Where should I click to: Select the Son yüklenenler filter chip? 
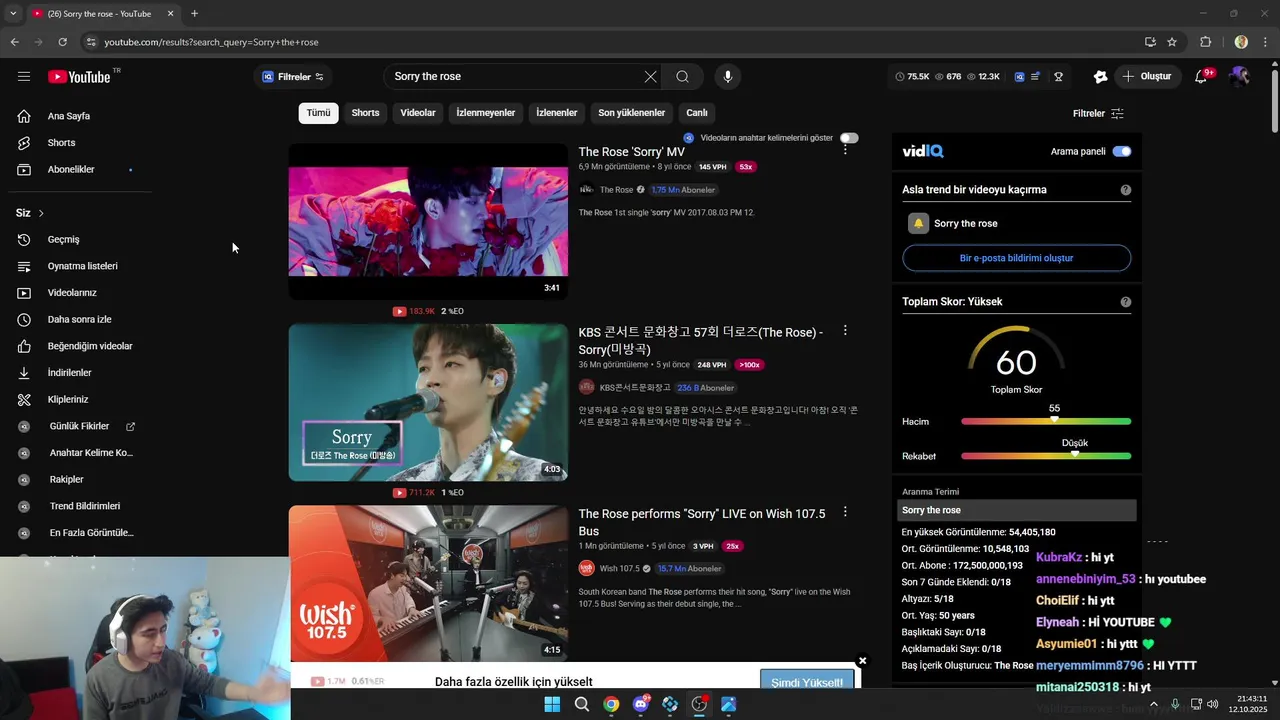coord(632,113)
